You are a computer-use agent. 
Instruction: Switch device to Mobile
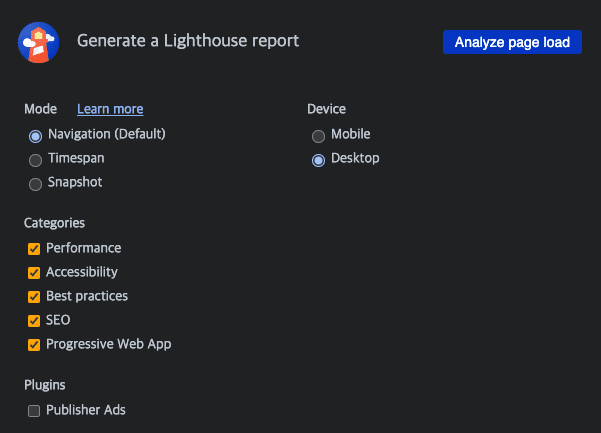(318, 136)
